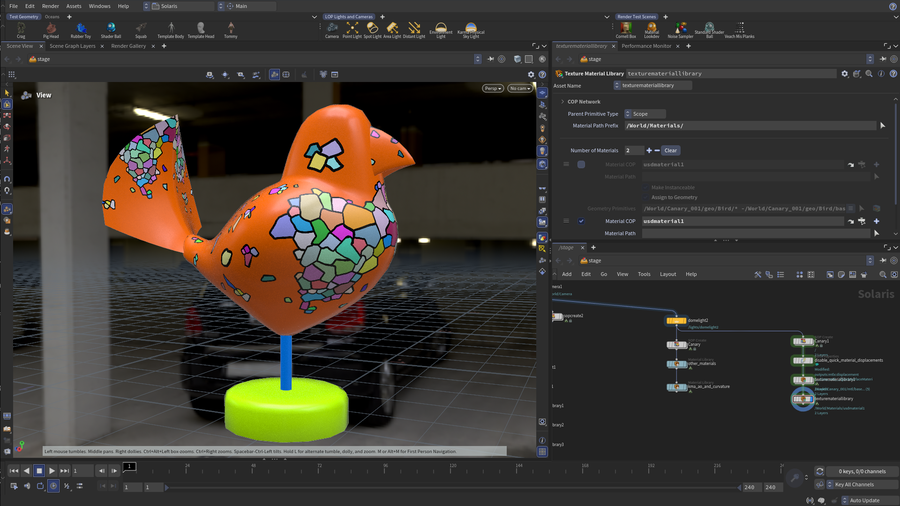This screenshot has width=900, height=506.
Task: Switch to Scene Graph Layers tab
Action: [x=72, y=46]
